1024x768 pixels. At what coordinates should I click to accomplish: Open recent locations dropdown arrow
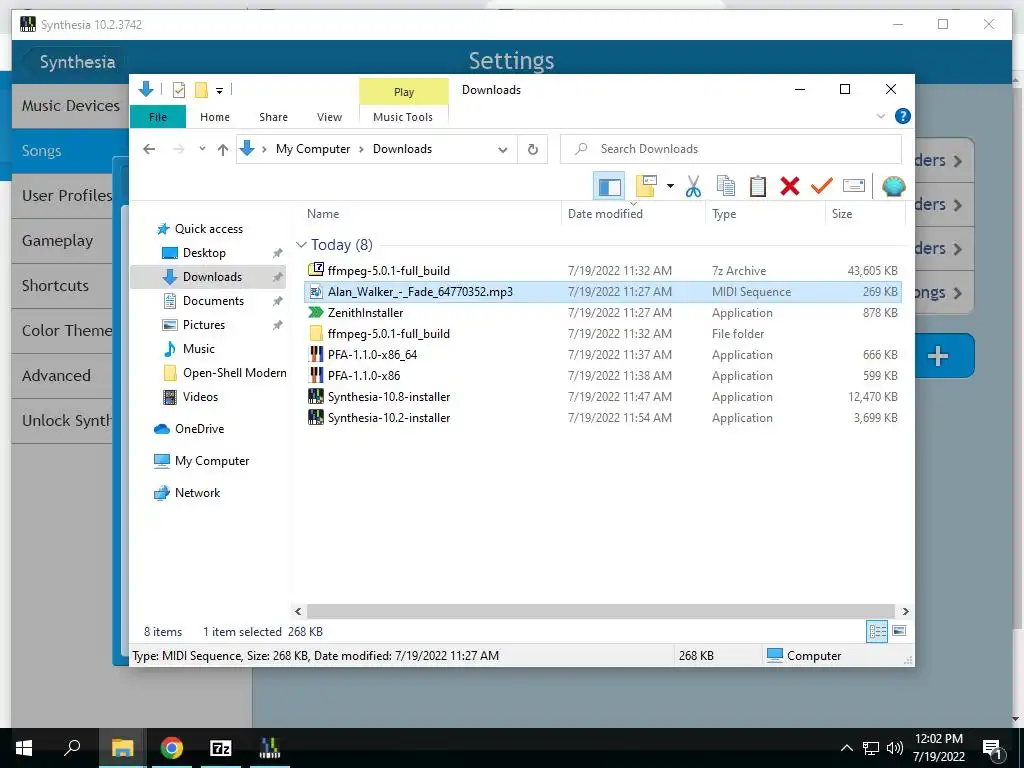(202, 149)
